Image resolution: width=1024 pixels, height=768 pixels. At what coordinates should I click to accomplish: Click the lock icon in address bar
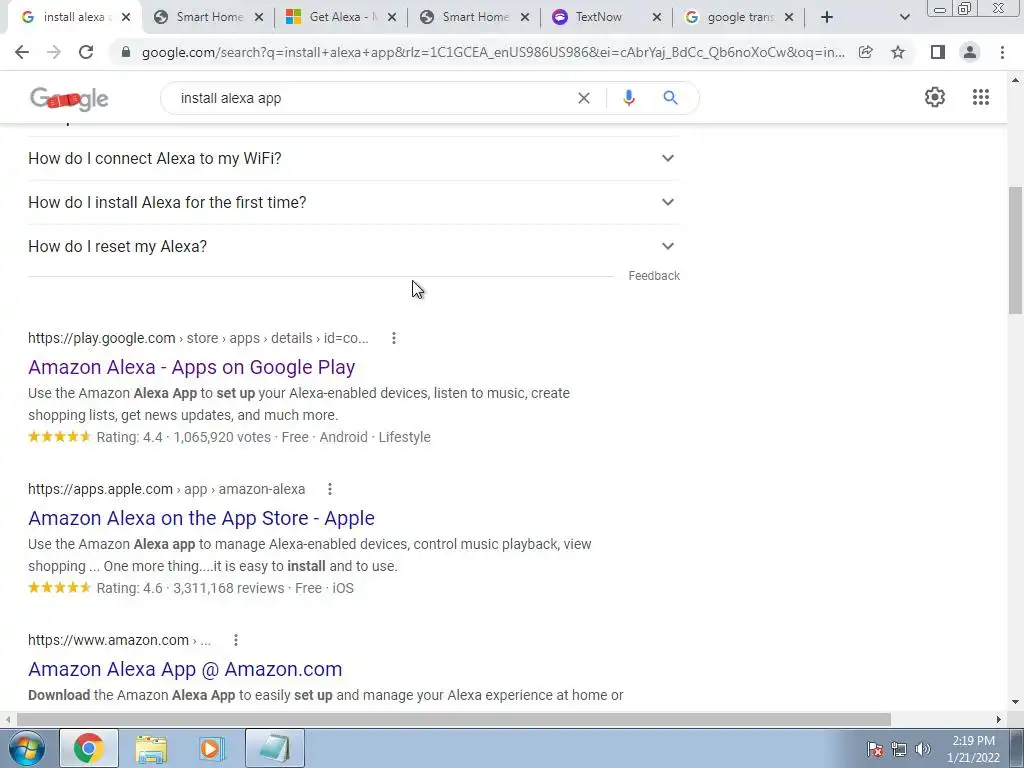(126, 52)
